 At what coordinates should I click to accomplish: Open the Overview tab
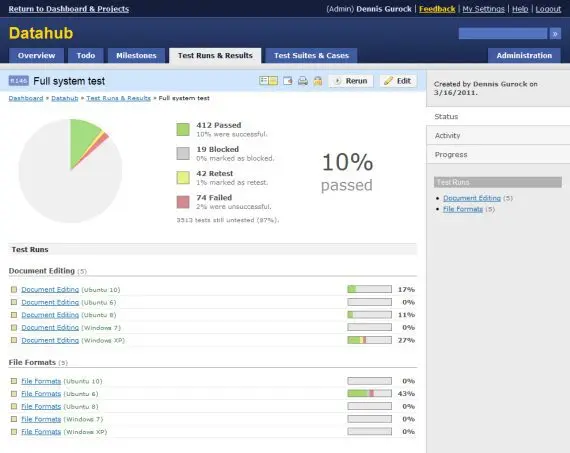click(x=36, y=56)
